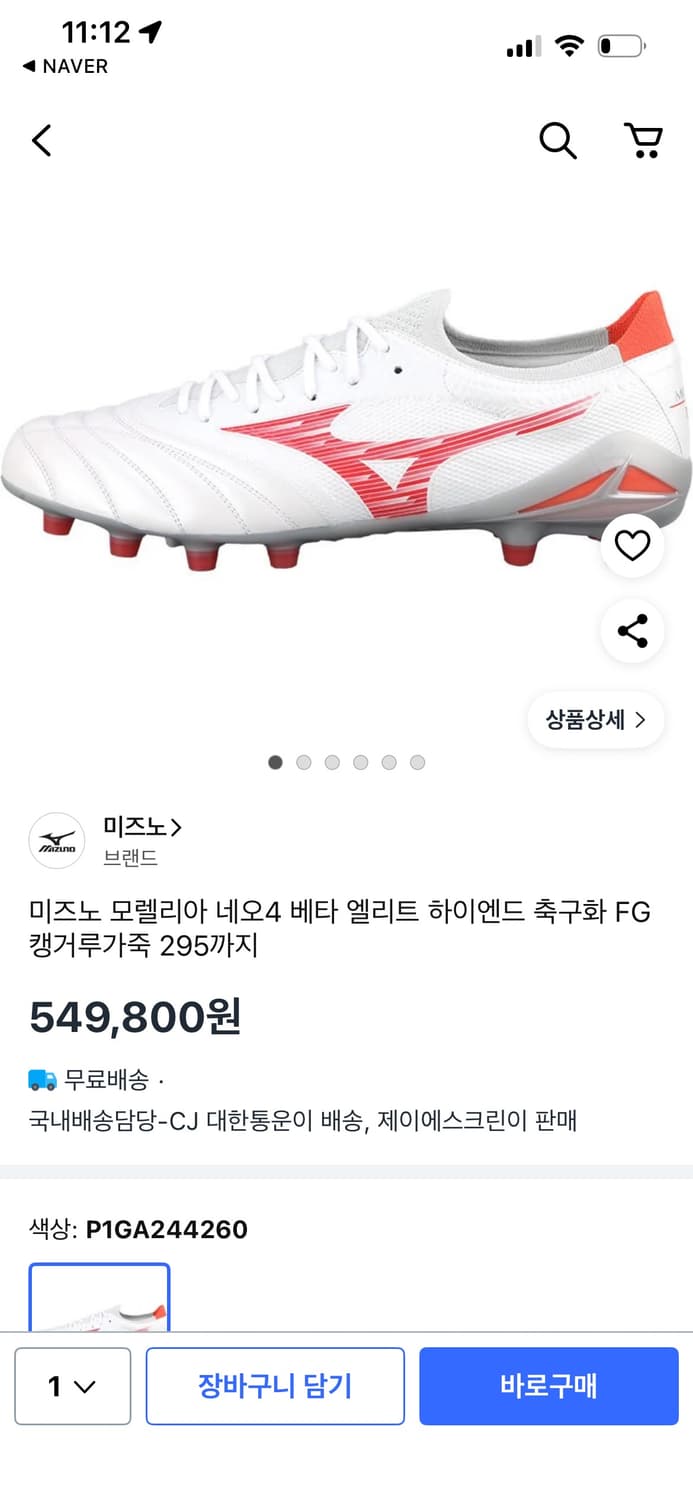
Task: Tap the main product shoe image
Action: (x=346, y=450)
